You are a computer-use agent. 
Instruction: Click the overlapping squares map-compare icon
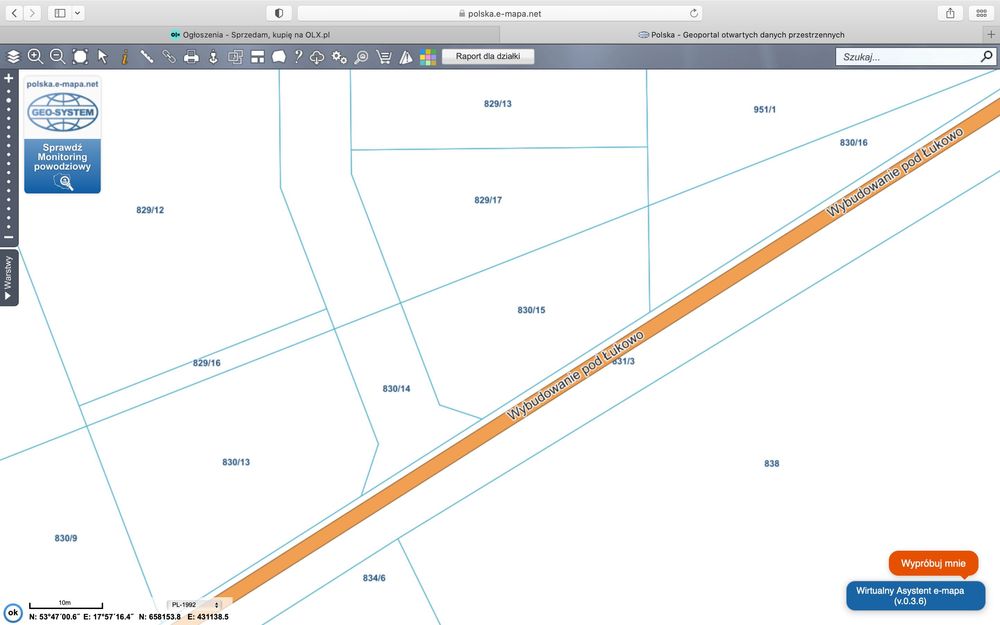point(235,57)
